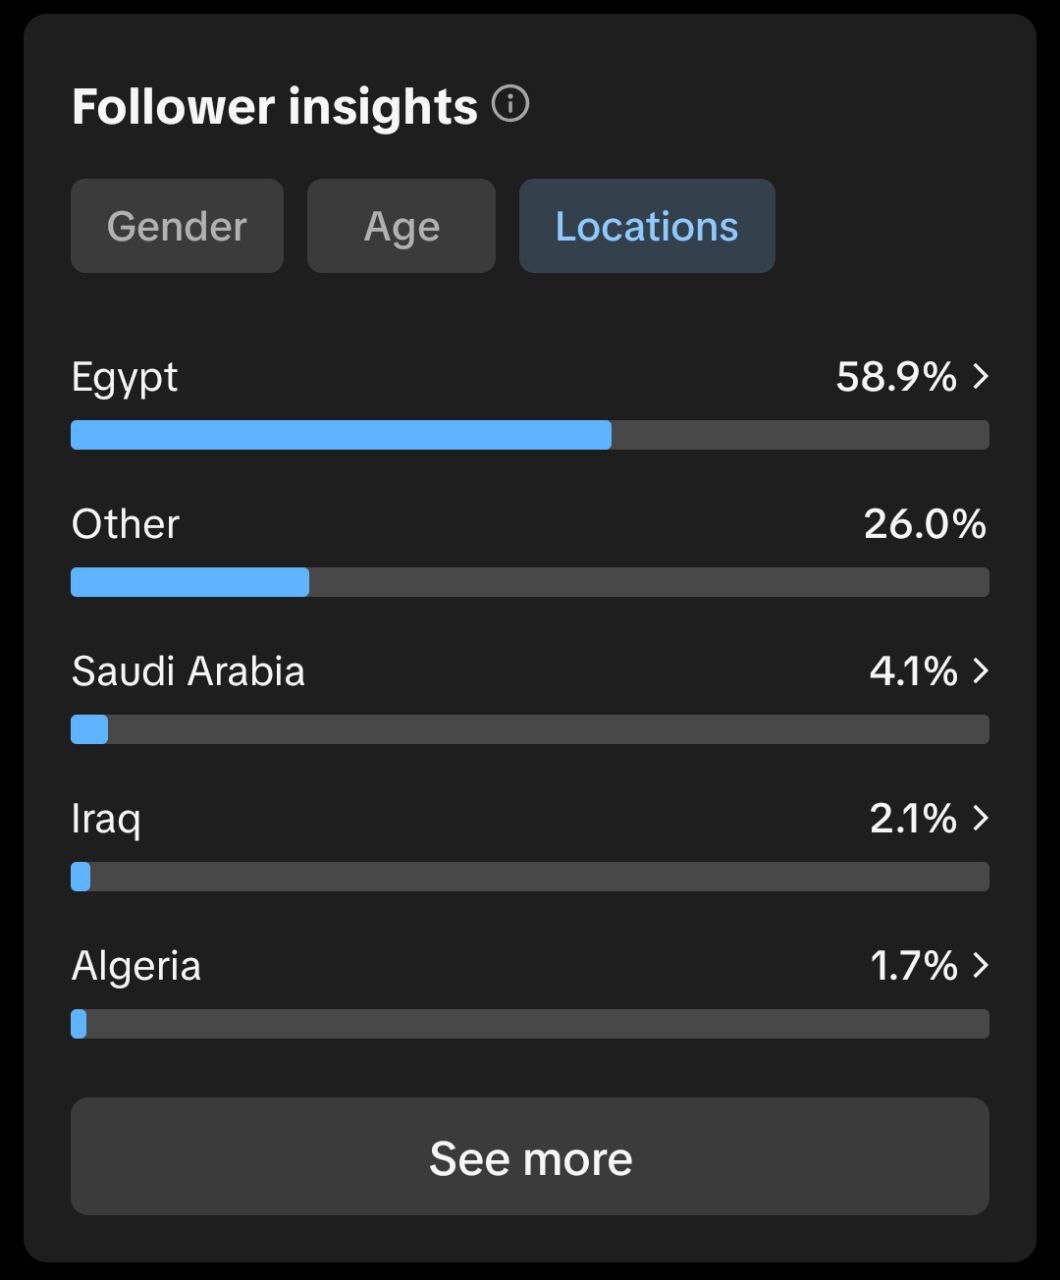
Task: Click the chevron next to Saudi Arabia
Action: tap(980, 671)
